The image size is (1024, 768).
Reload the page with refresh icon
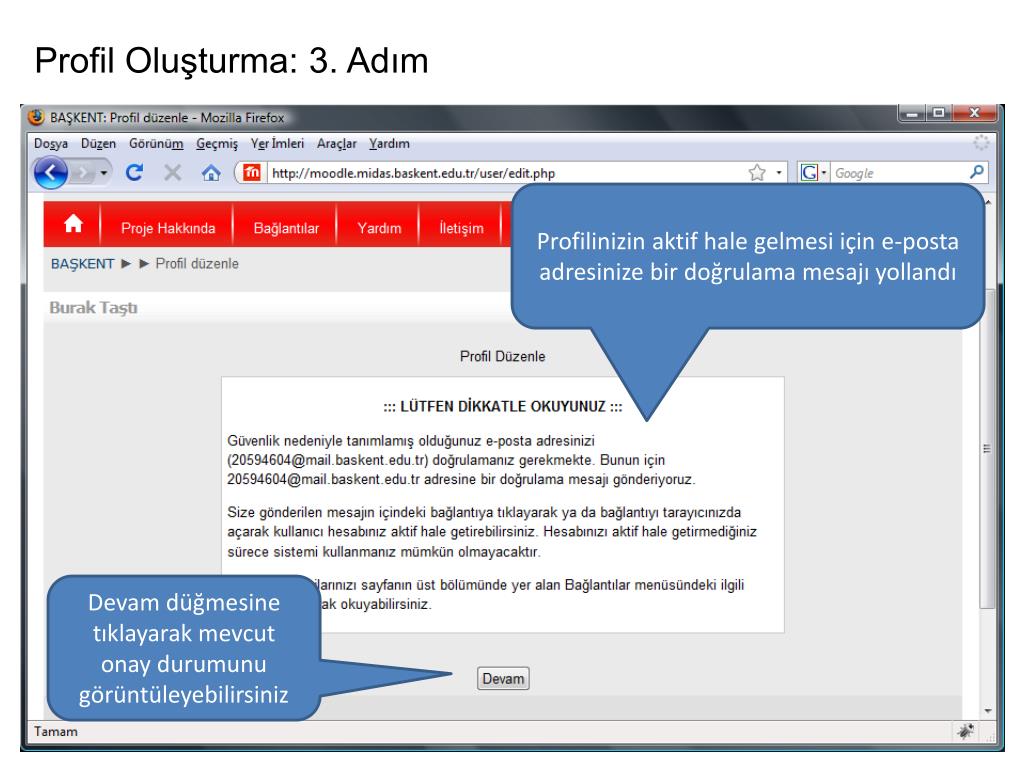click(135, 172)
